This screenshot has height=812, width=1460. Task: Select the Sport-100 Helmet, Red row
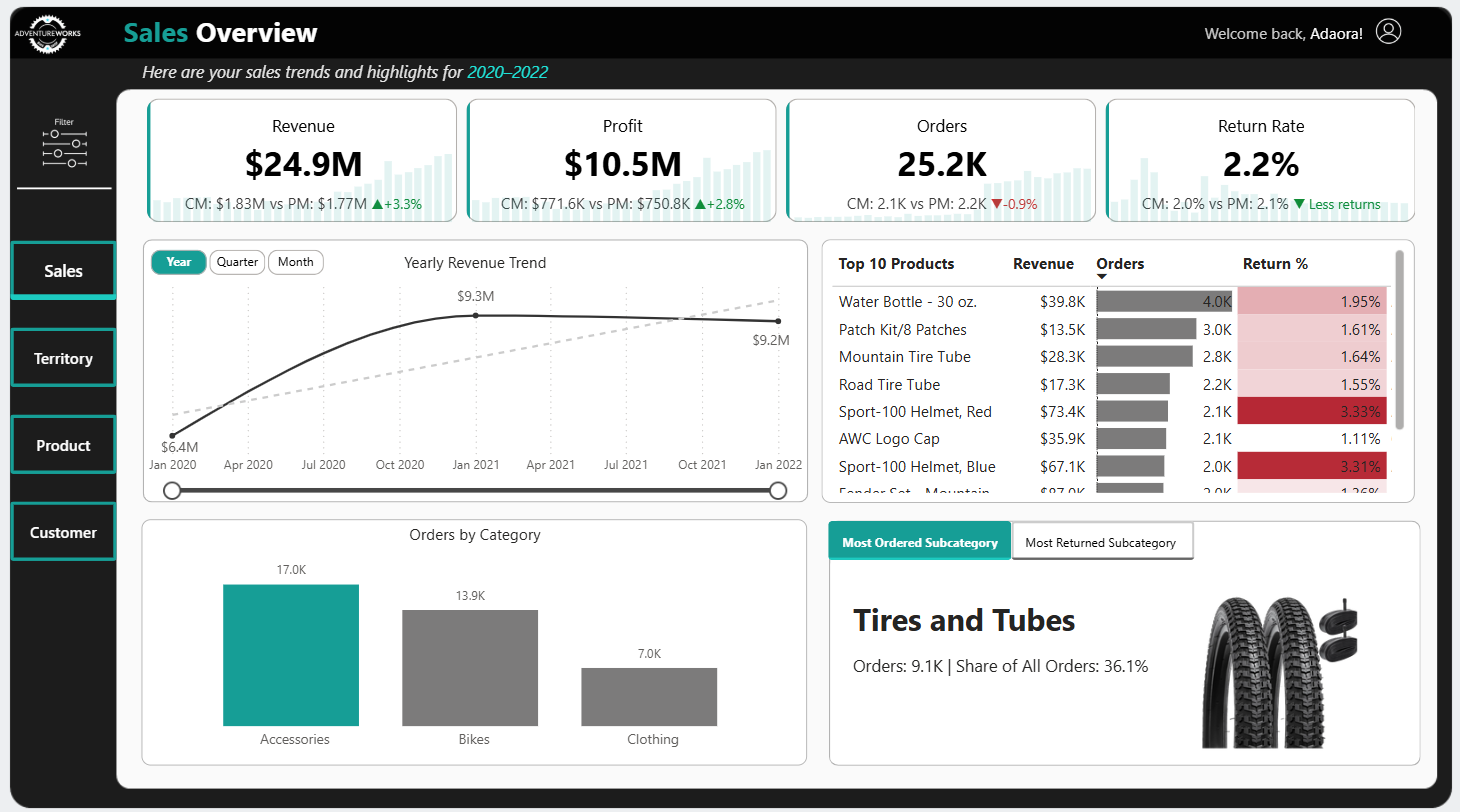click(x=1112, y=411)
